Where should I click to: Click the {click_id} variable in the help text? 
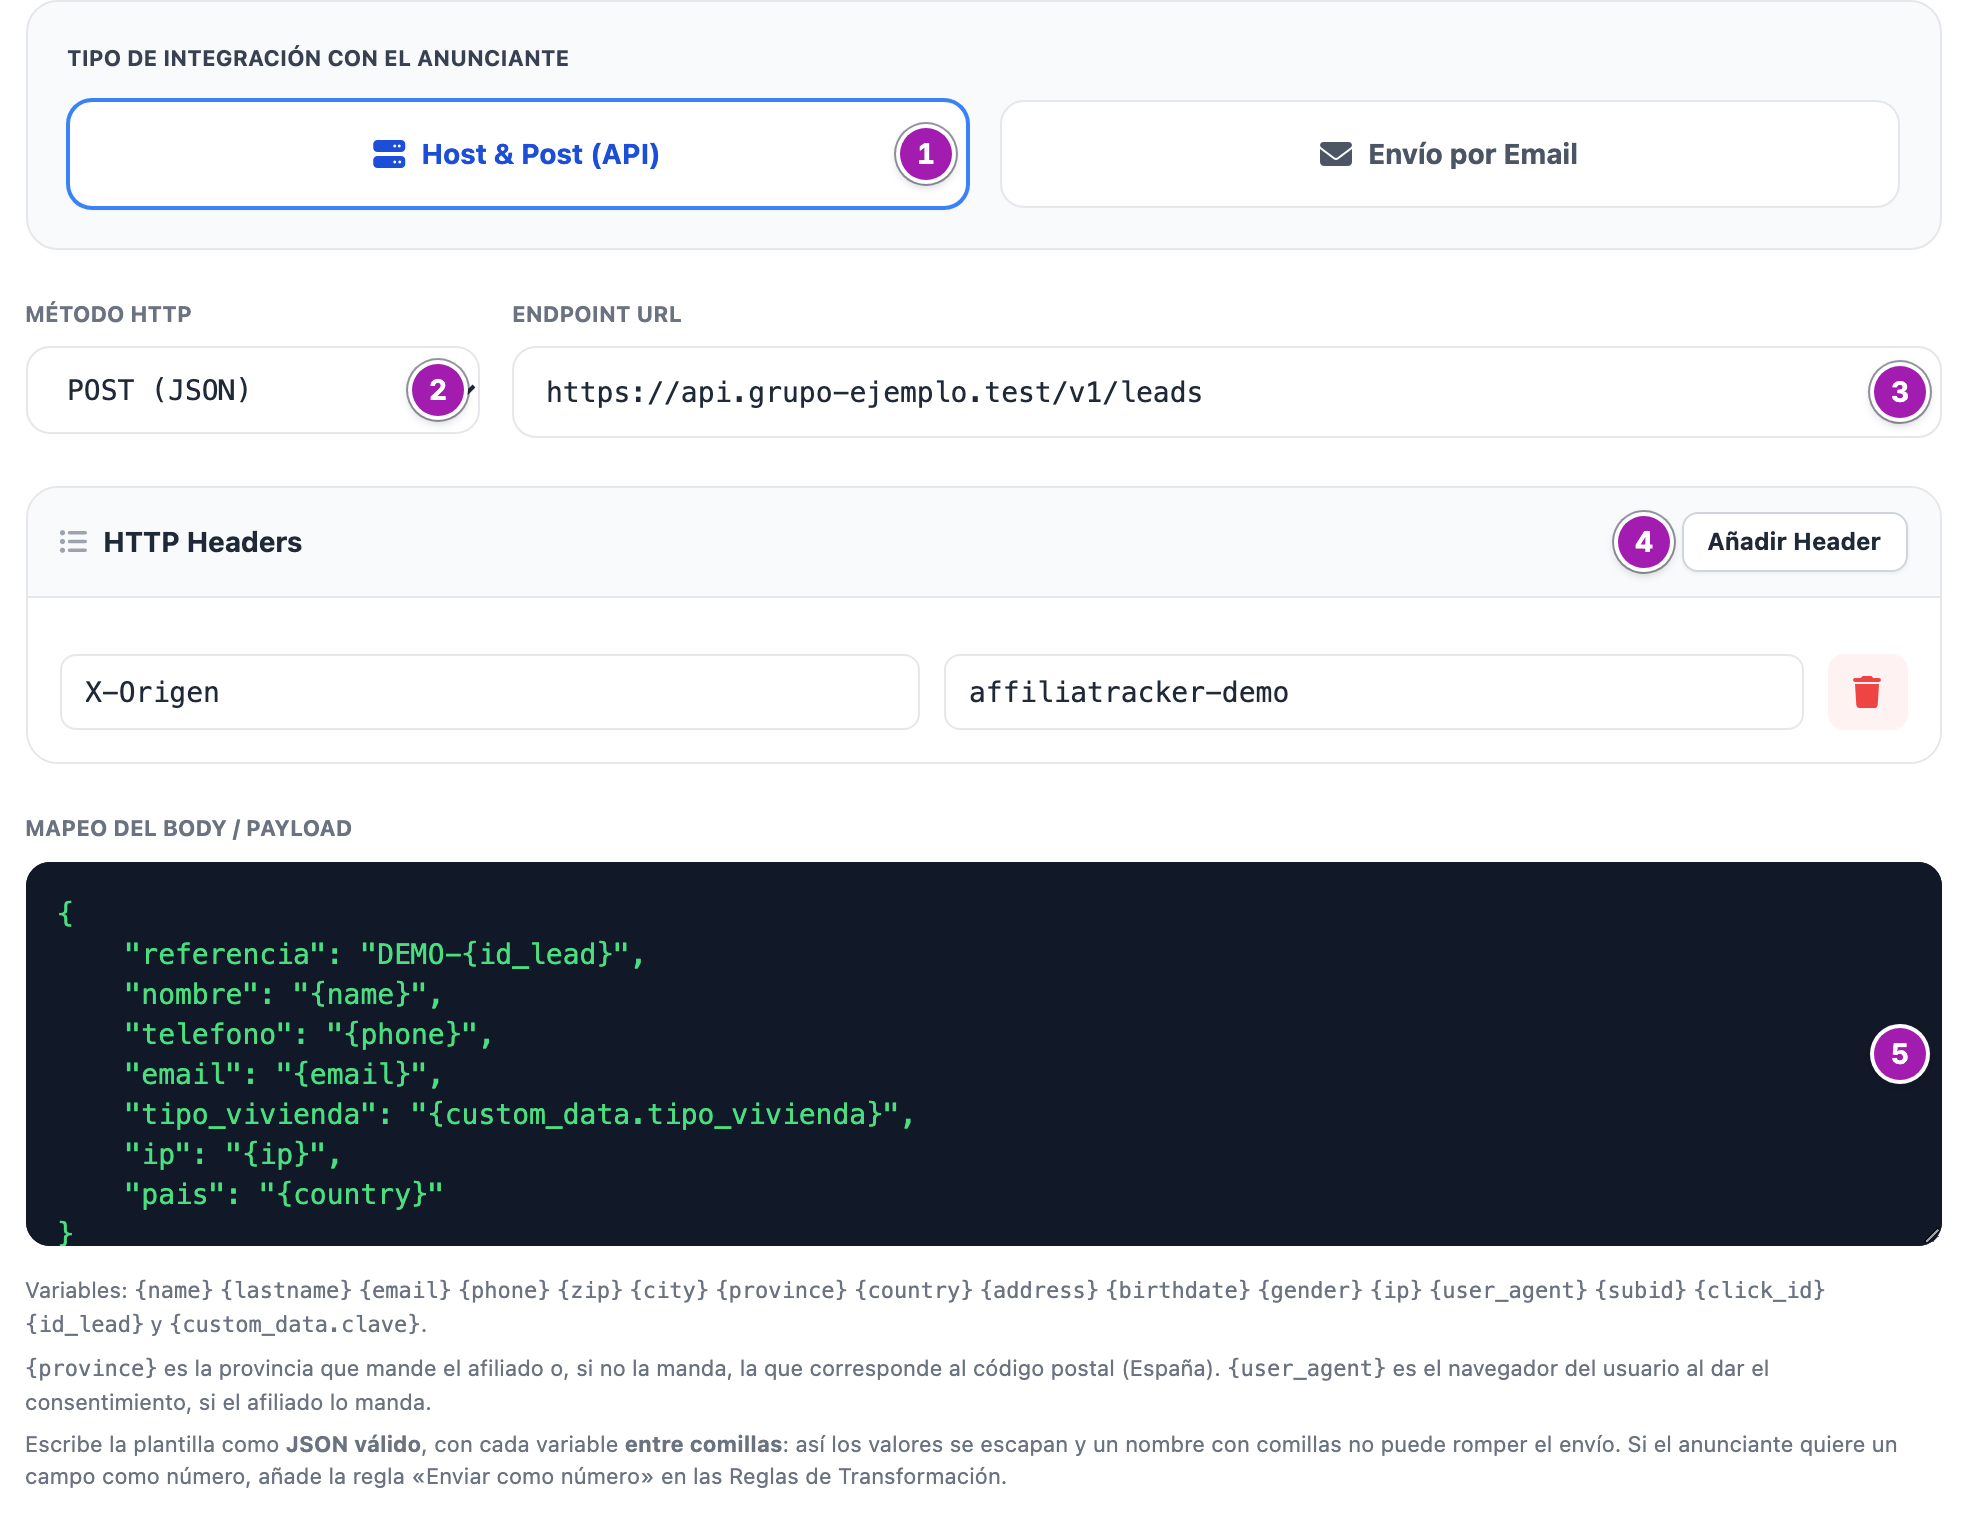1760,1290
